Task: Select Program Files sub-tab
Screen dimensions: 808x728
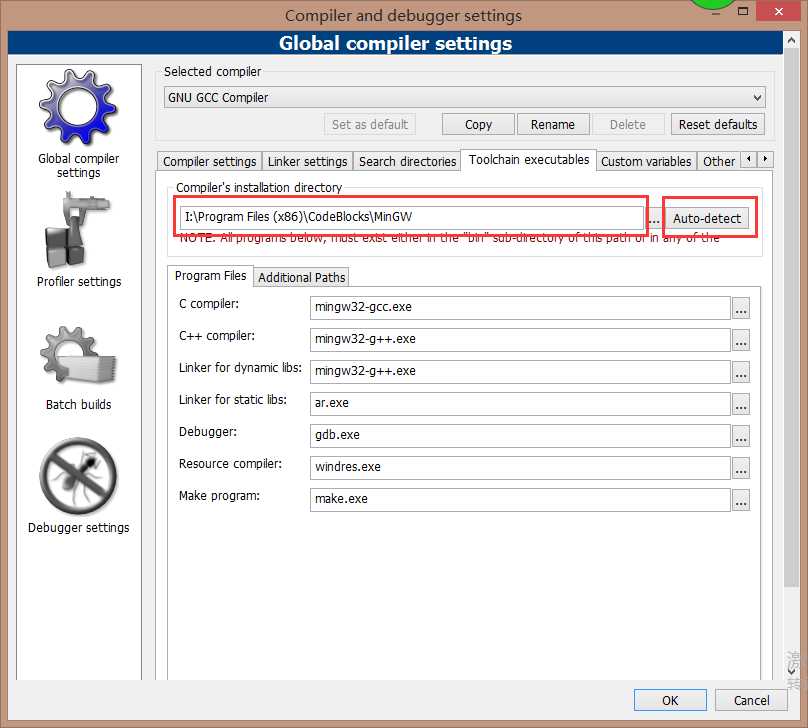Action: click(x=210, y=276)
